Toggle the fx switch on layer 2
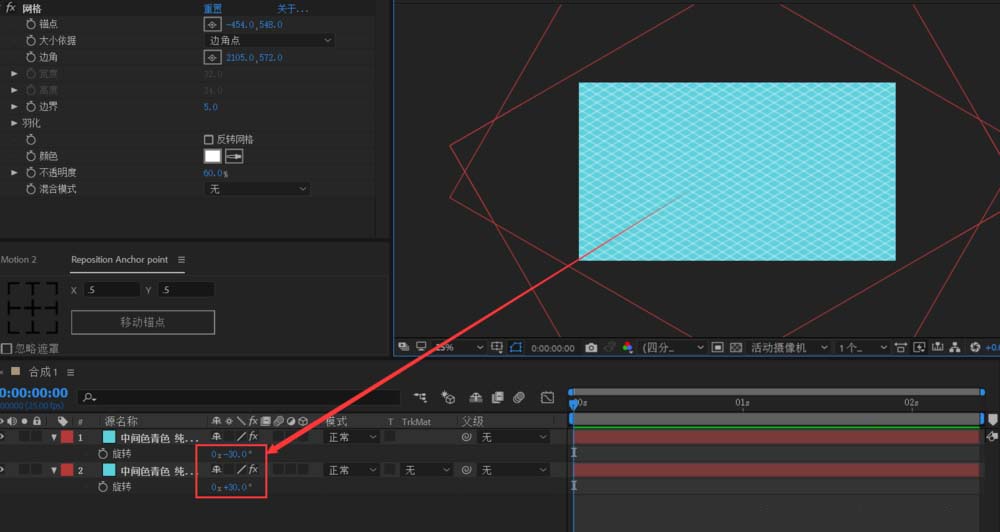 [x=253, y=469]
